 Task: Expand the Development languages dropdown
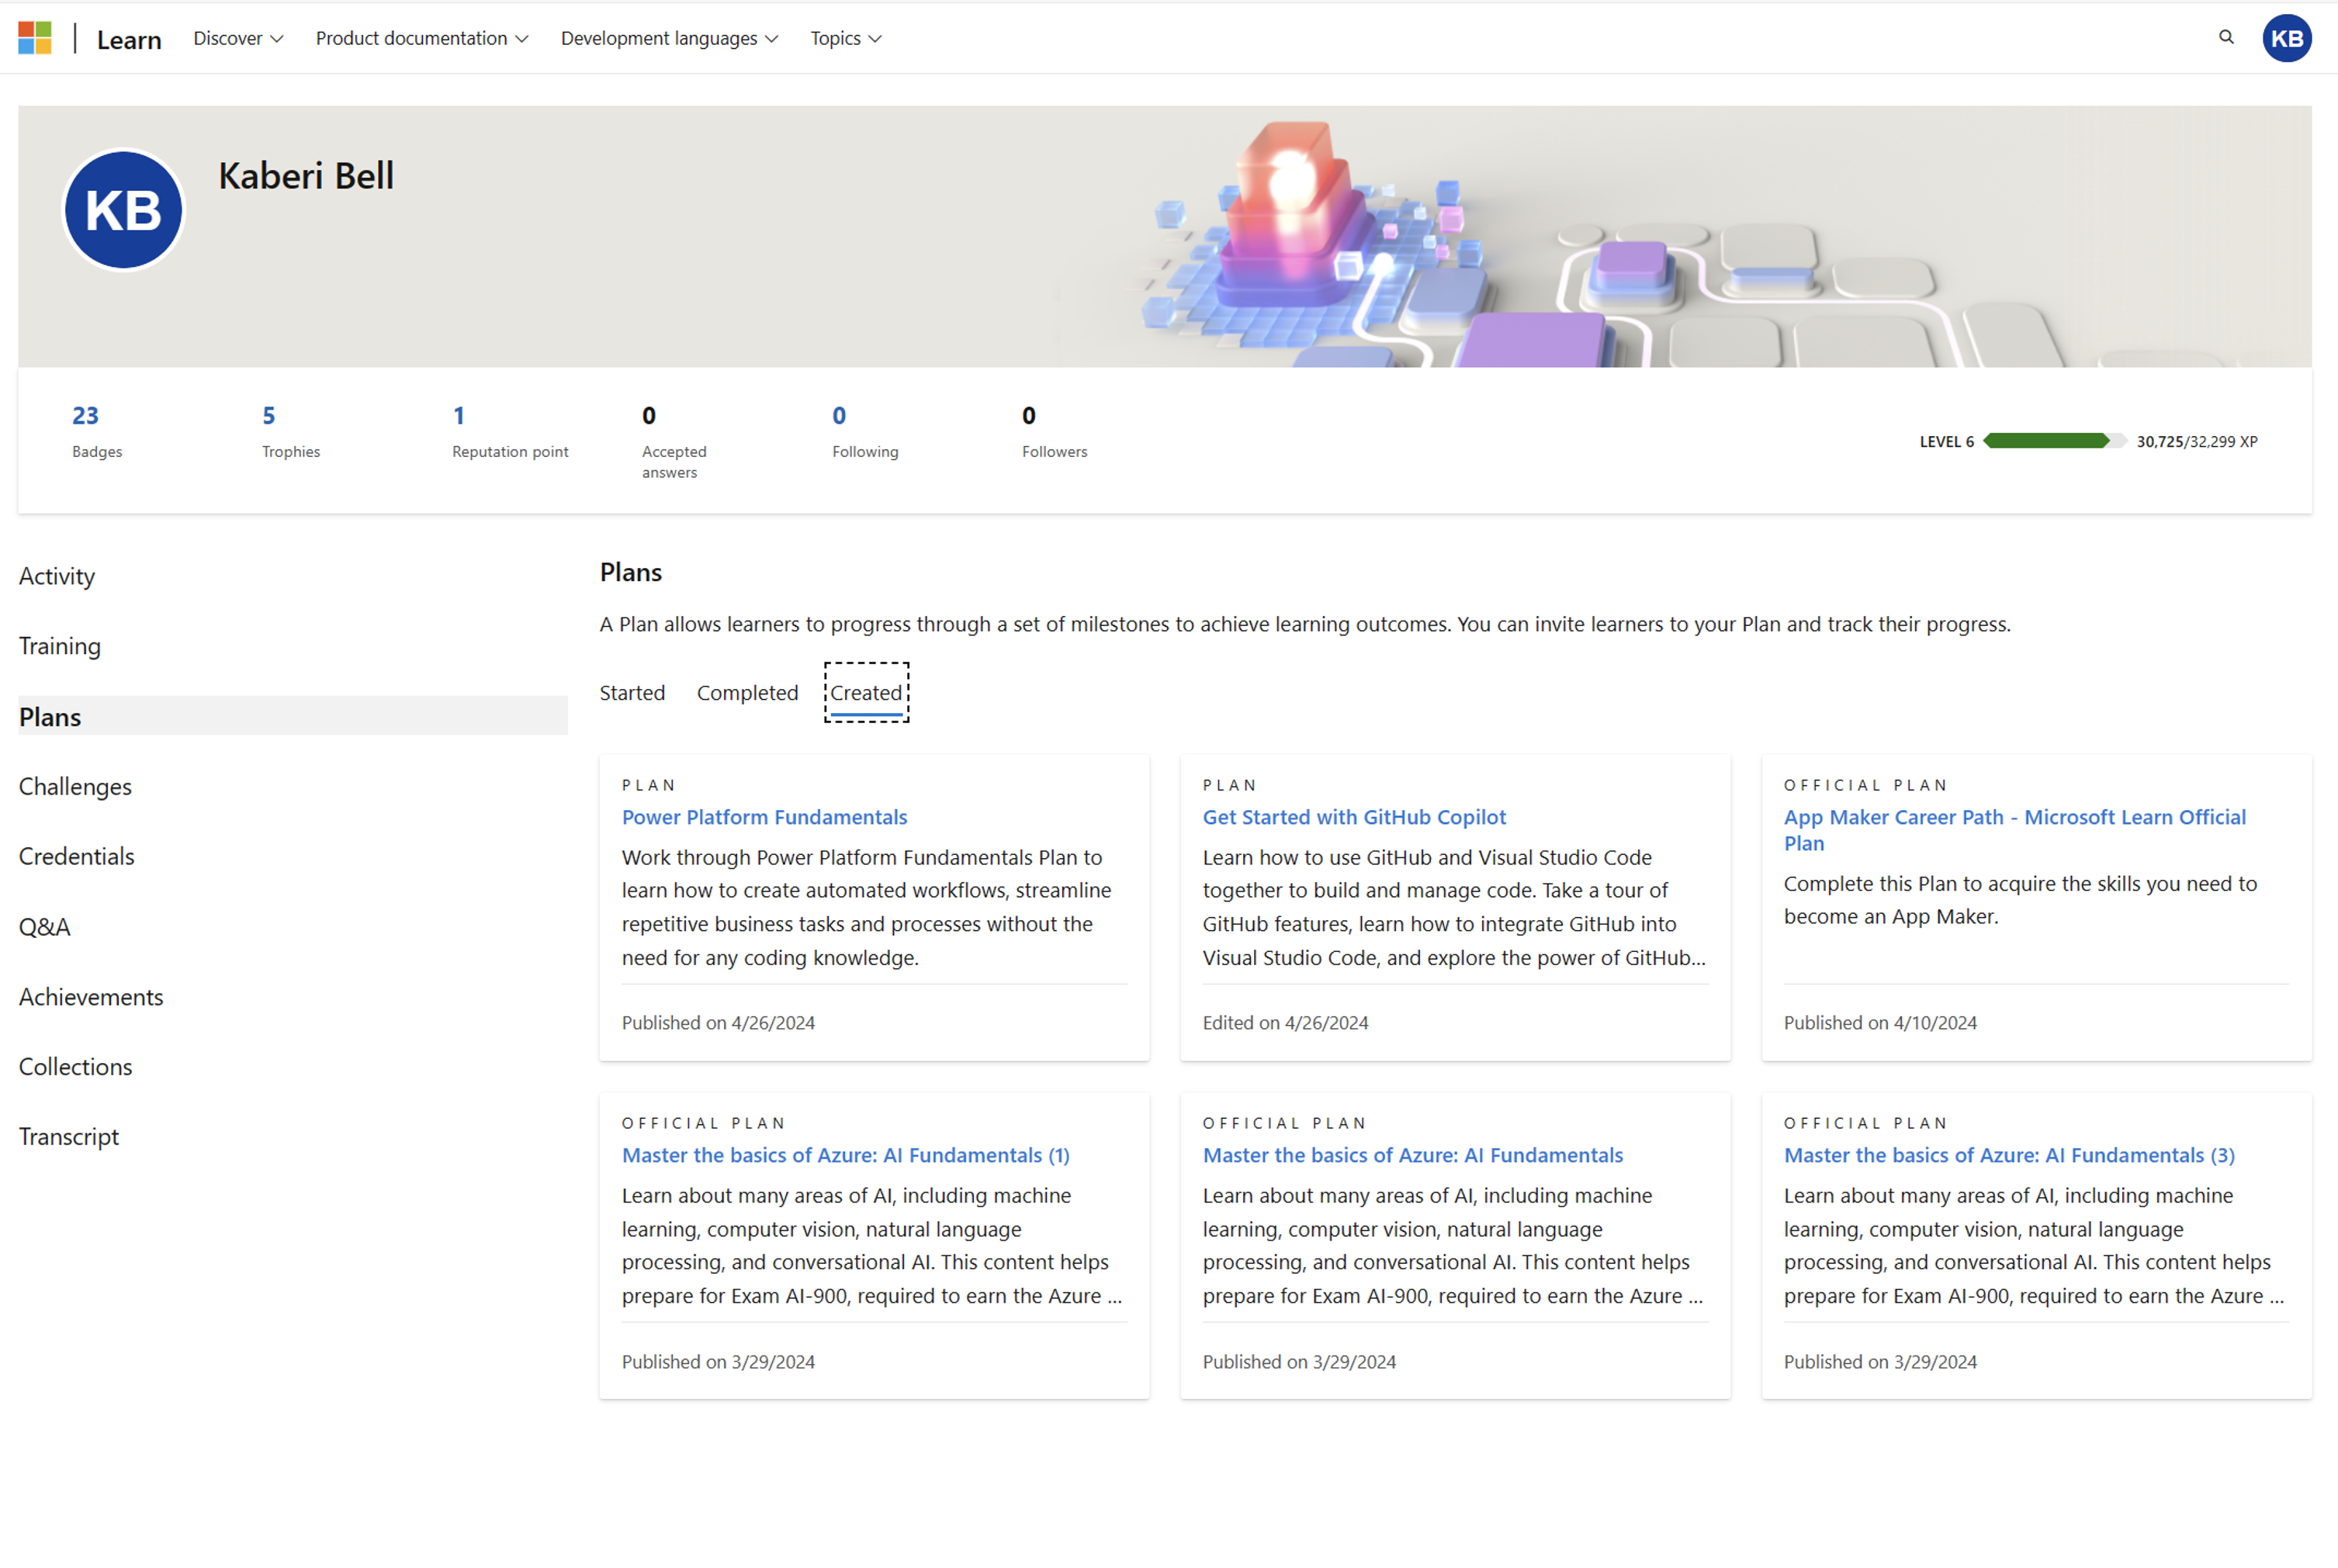pos(669,36)
